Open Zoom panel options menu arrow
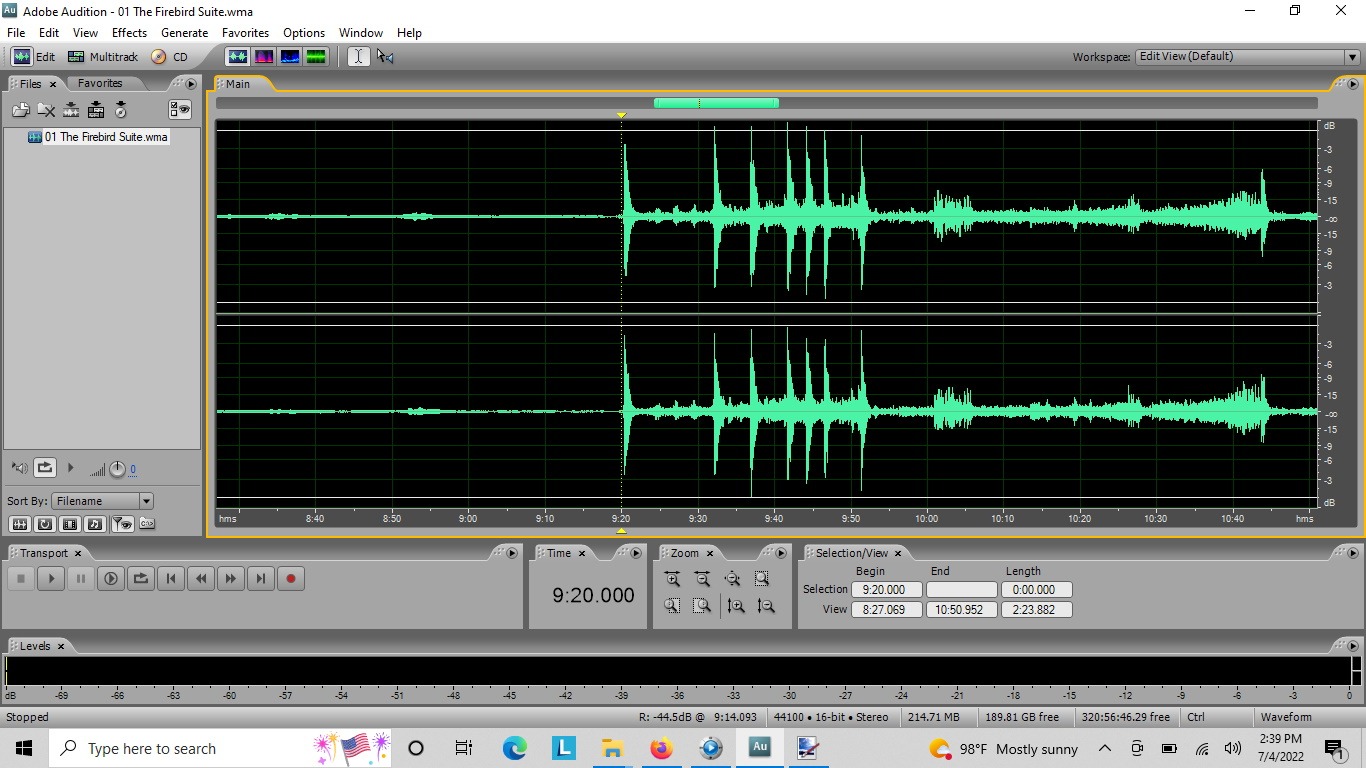This screenshot has height=768, width=1366. pos(782,553)
